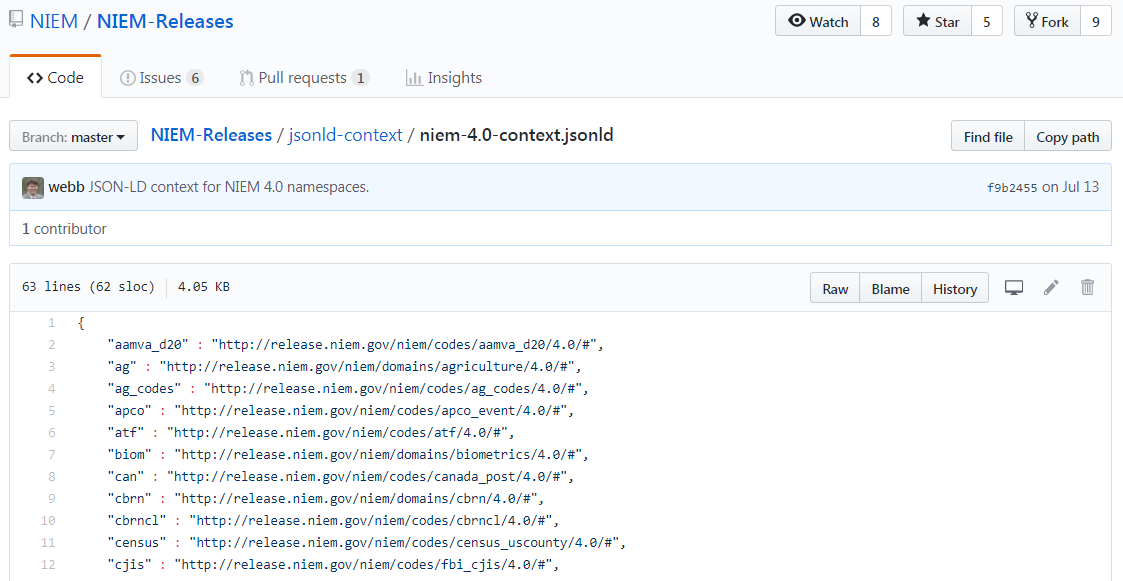This screenshot has height=581, width=1123.
Task: Copy path of the file
Action: [x=1067, y=137]
